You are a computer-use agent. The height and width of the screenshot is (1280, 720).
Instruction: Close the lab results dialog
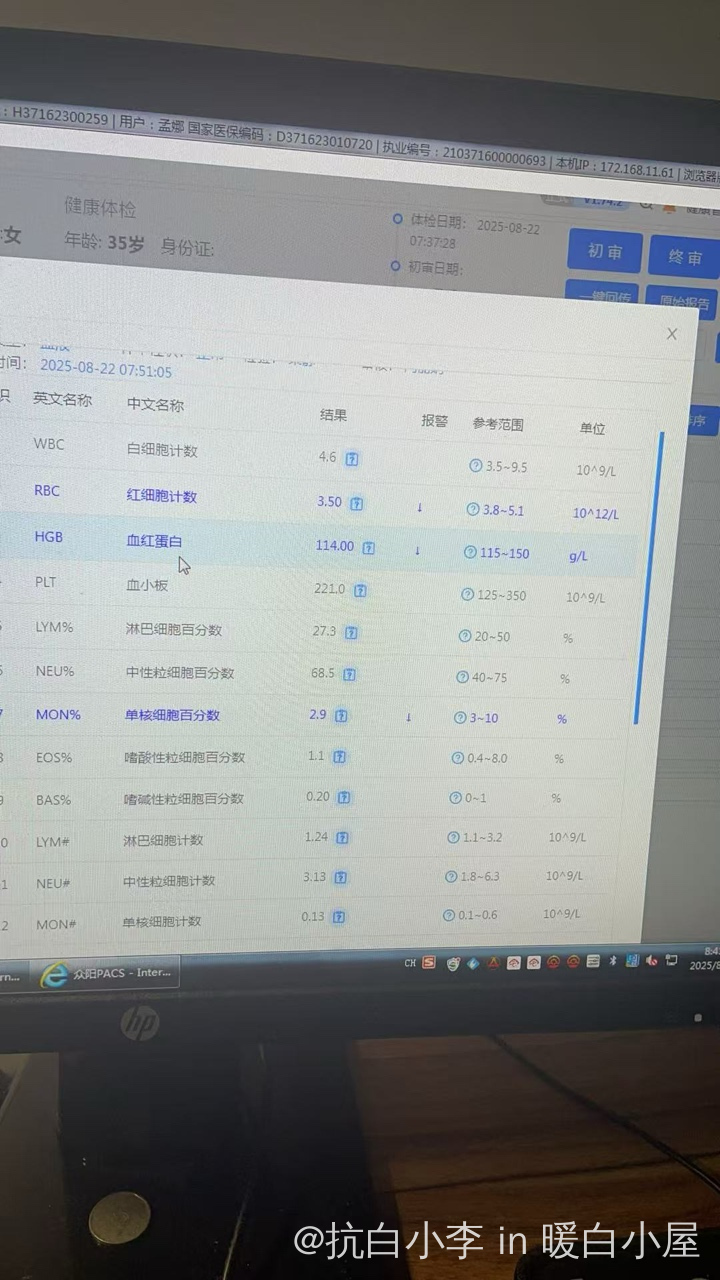672,334
